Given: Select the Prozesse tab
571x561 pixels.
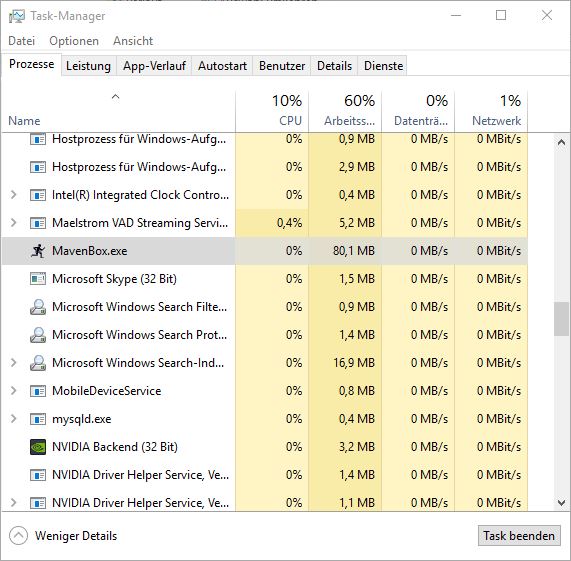Looking at the screenshot, I should pyautogui.click(x=31, y=64).
